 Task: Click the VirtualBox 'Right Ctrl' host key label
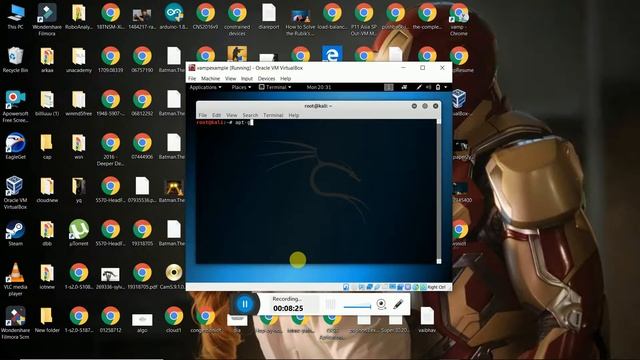tap(437, 287)
